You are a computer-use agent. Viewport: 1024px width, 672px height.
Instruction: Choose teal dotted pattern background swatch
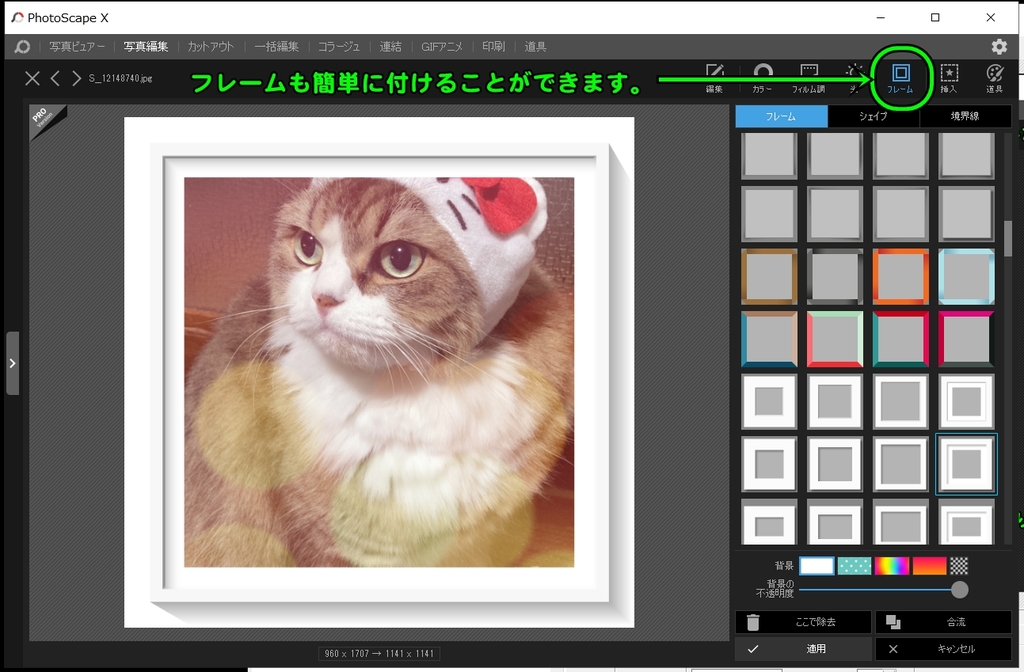point(854,566)
